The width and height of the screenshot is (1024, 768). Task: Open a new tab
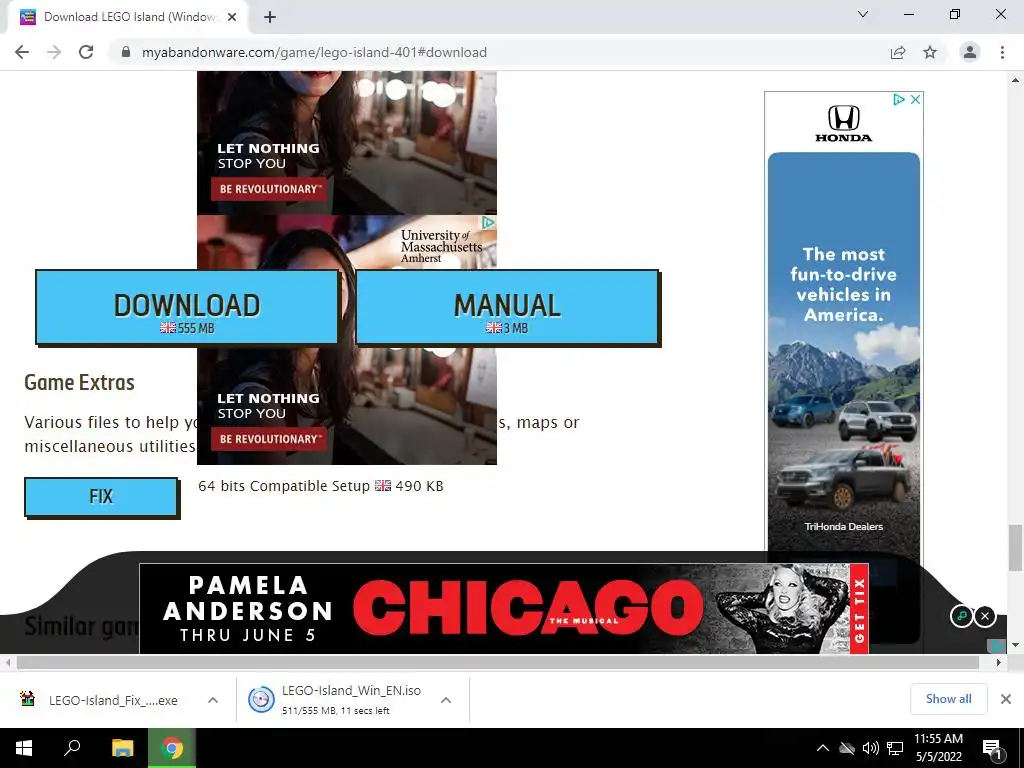click(x=270, y=17)
